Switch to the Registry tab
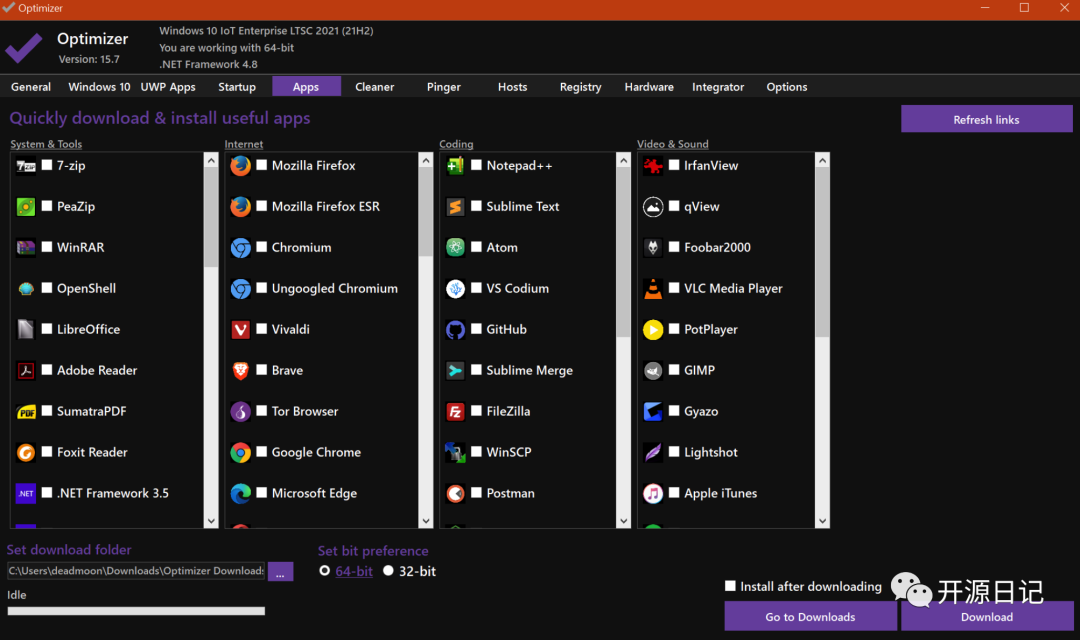Viewport: 1080px width, 640px height. pos(581,87)
